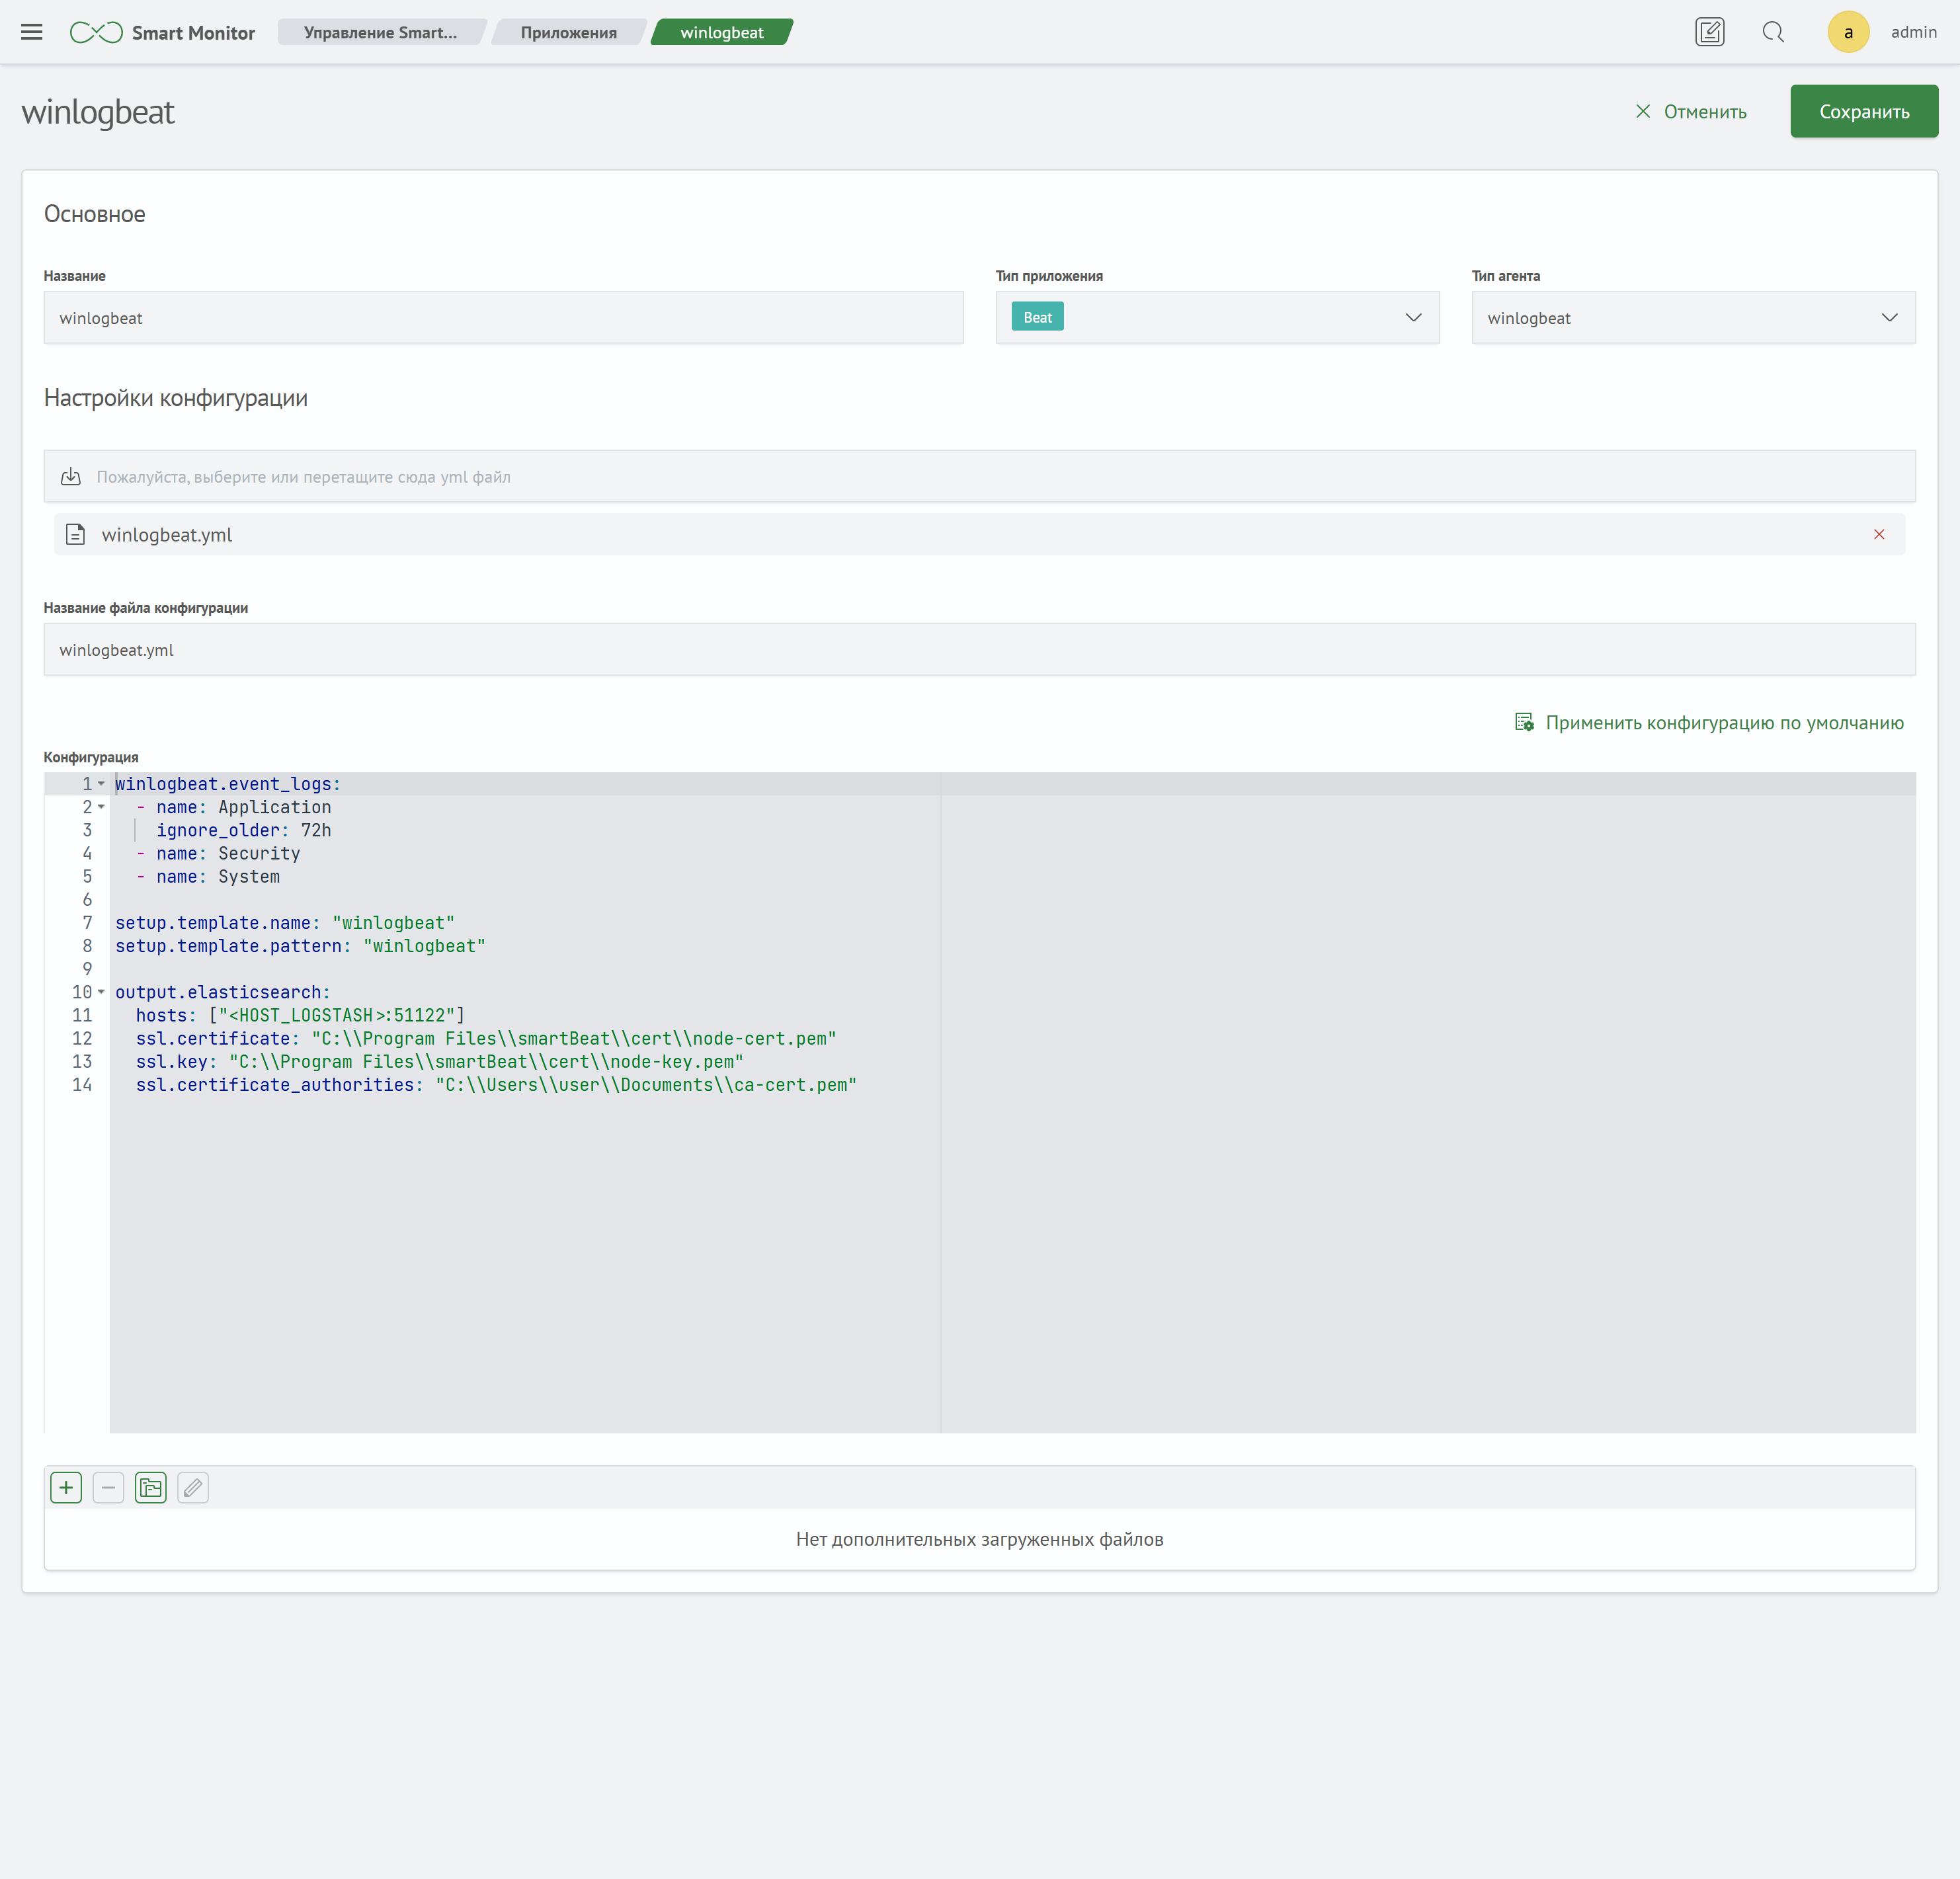Click code line winlogbeat.event_logs:
Image resolution: width=1960 pixels, height=1879 pixels.
(x=228, y=784)
